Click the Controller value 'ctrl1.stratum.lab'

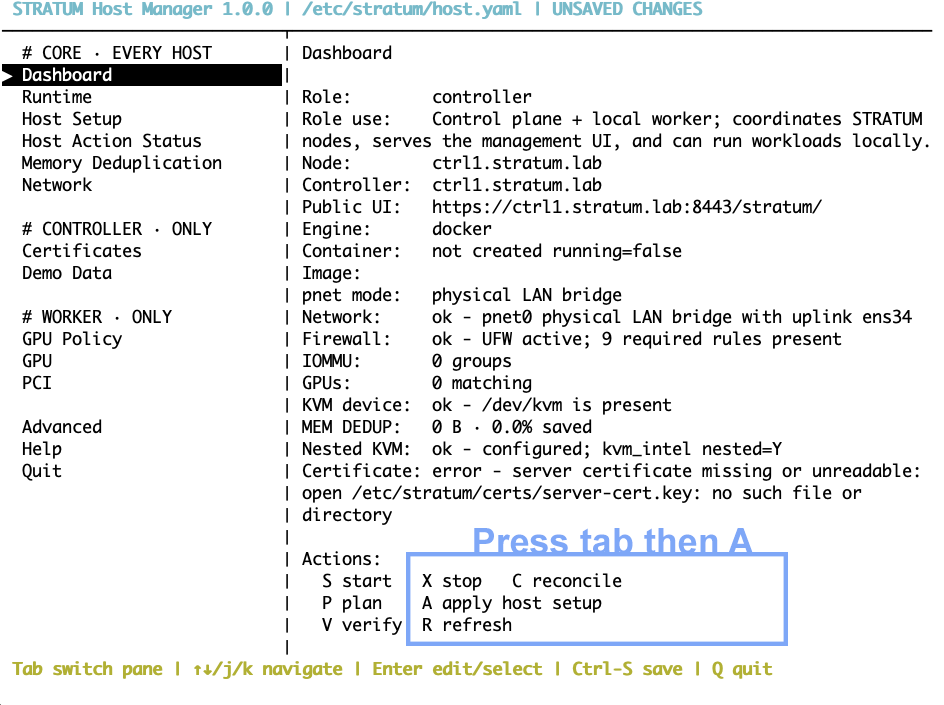coord(517,185)
